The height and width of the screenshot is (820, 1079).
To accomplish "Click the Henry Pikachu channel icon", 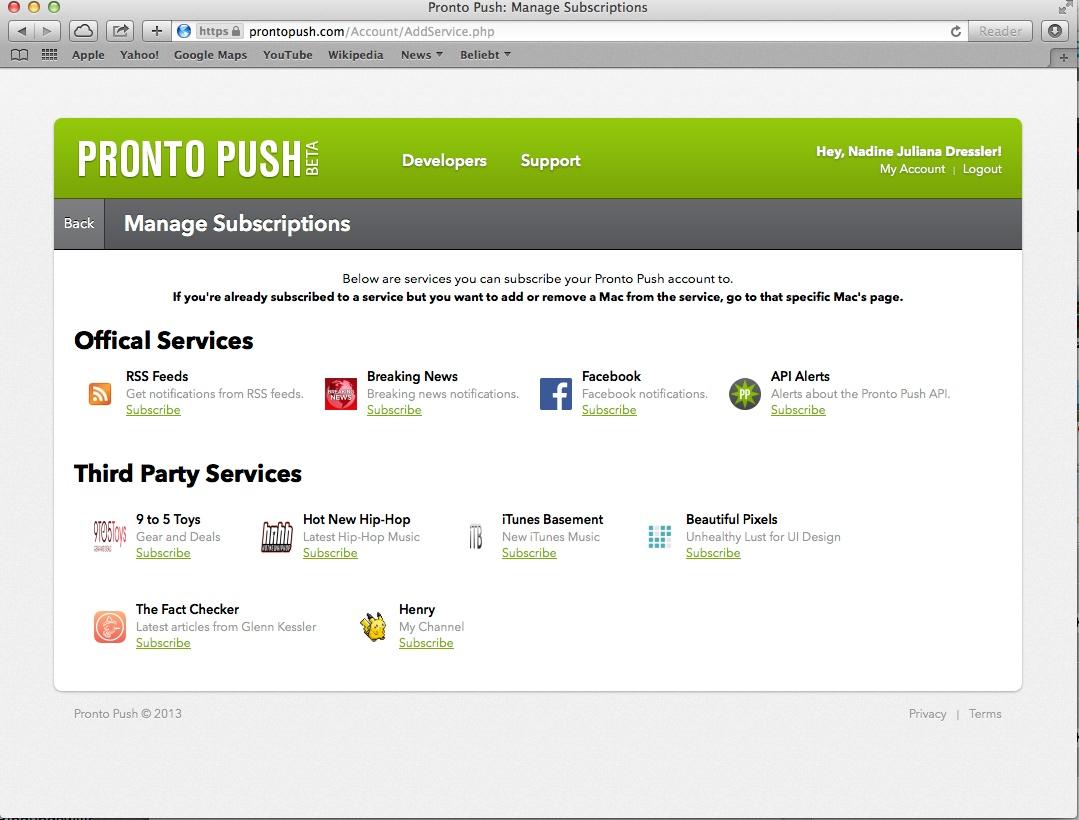I will coord(373,627).
